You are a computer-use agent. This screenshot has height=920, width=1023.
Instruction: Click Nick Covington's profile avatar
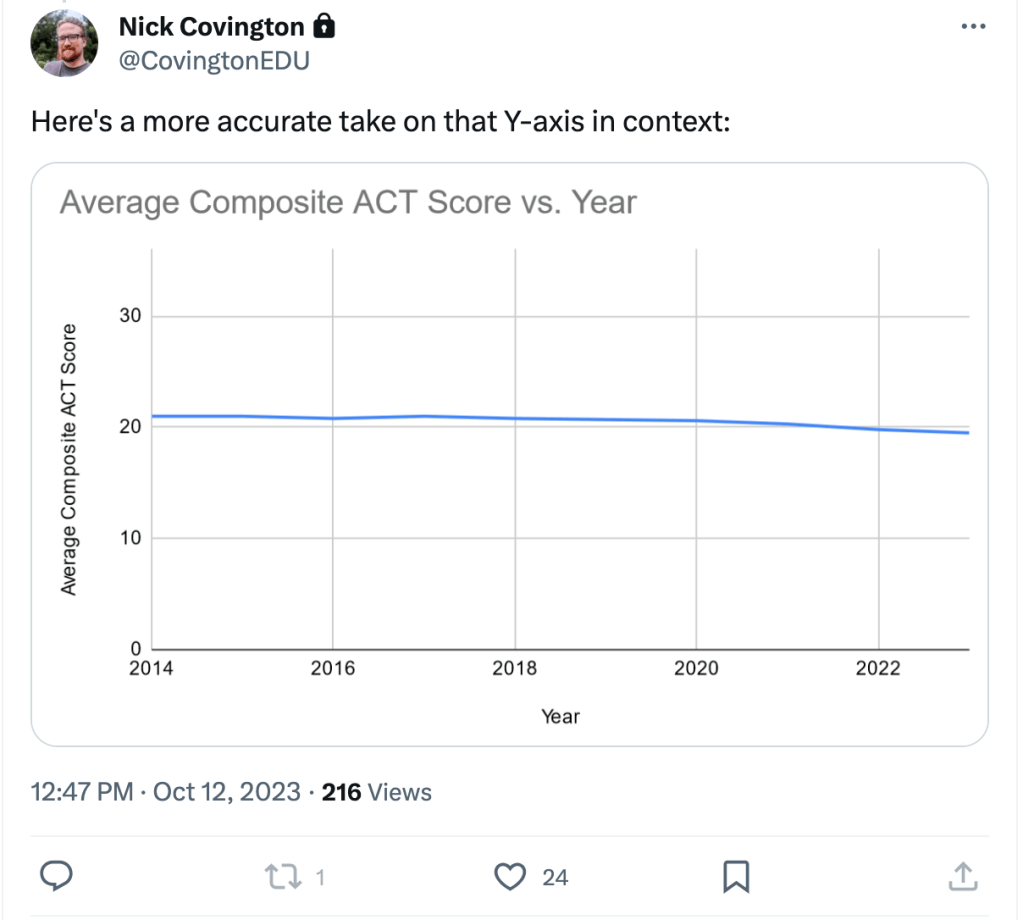(x=64, y=43)
